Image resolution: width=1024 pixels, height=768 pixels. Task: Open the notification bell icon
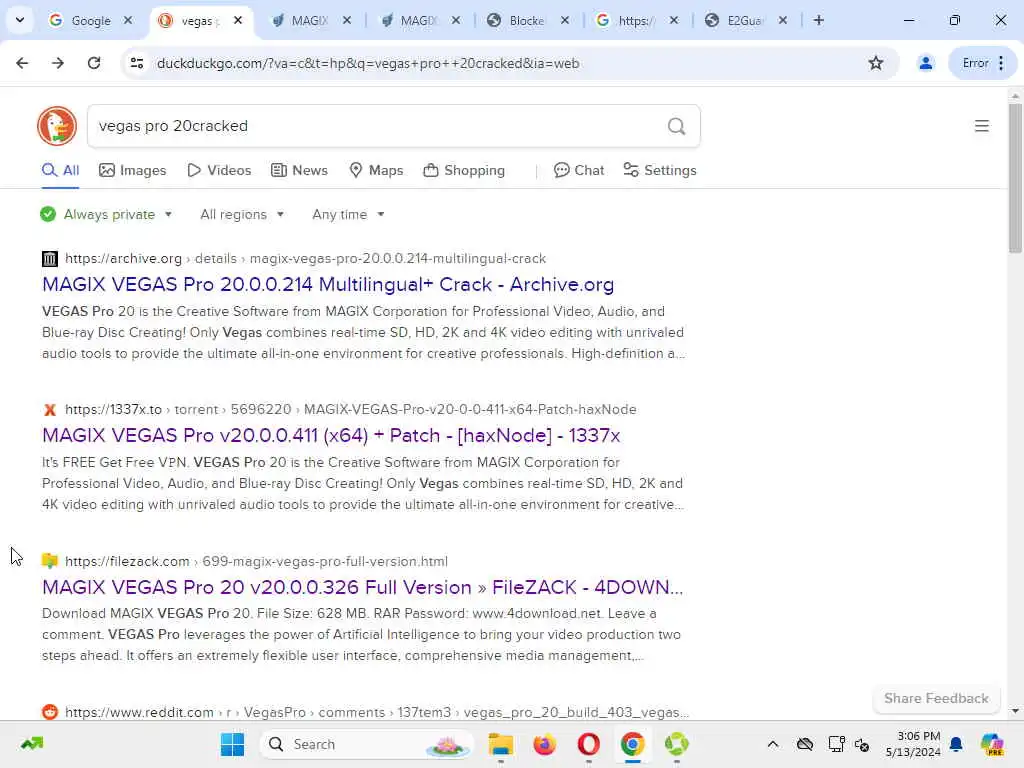coord(956,744)
